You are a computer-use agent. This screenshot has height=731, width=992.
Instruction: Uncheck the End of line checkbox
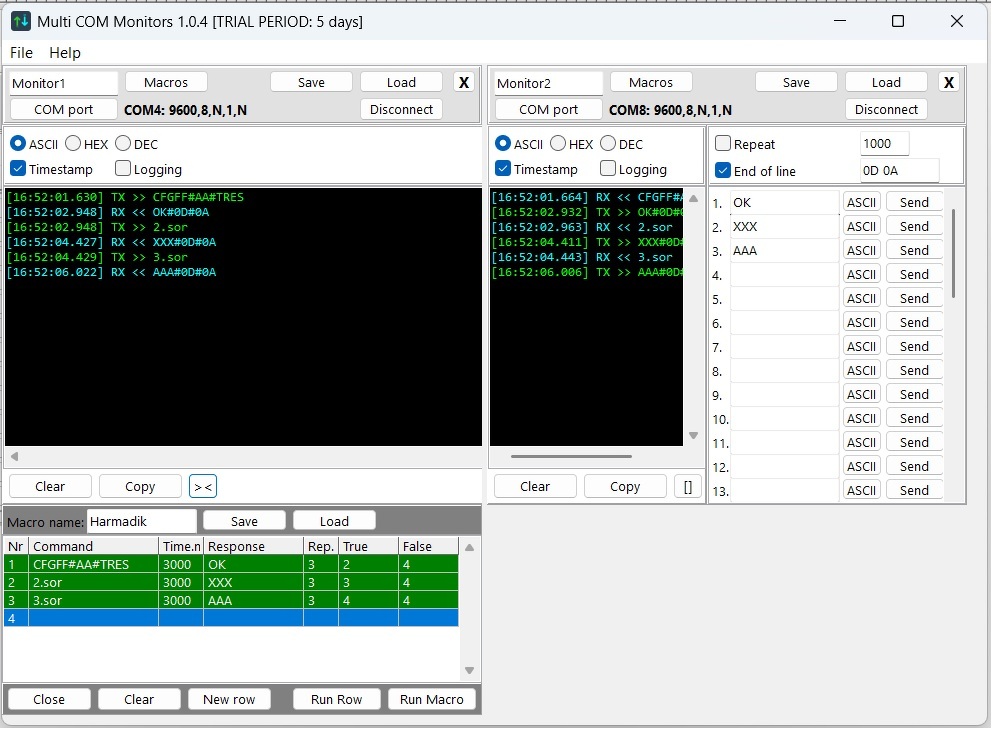click(723, 171)
